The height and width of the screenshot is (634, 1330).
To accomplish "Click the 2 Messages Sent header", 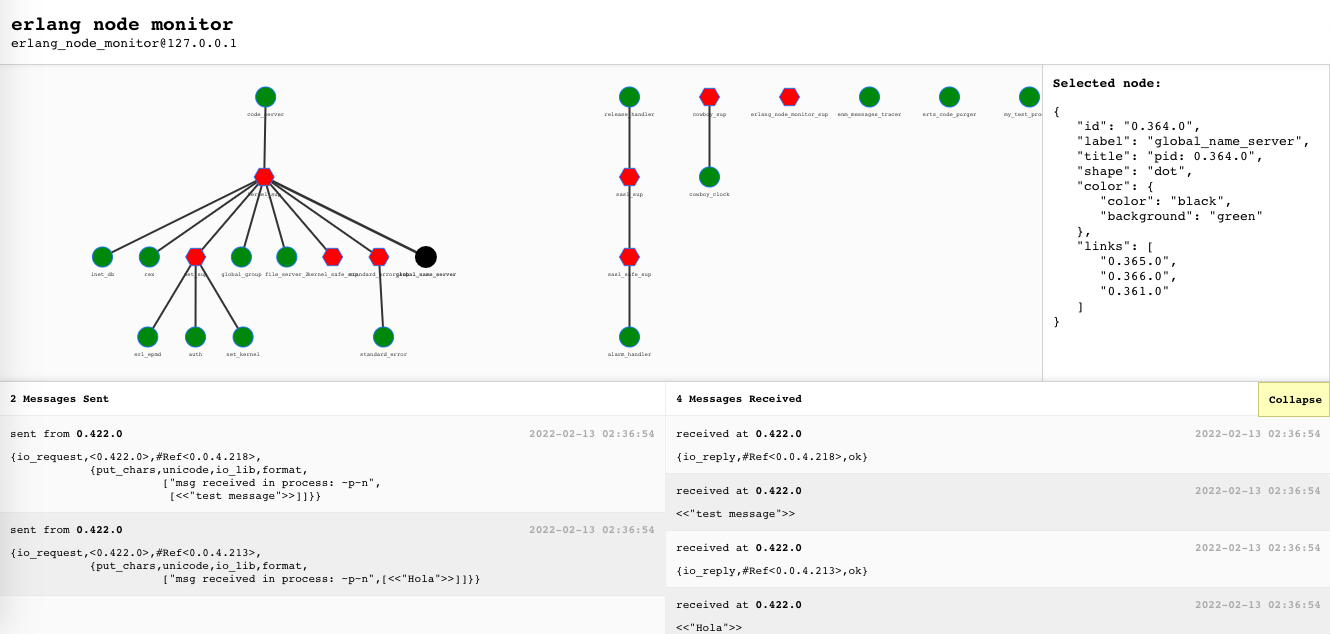I will pos(60,399).
